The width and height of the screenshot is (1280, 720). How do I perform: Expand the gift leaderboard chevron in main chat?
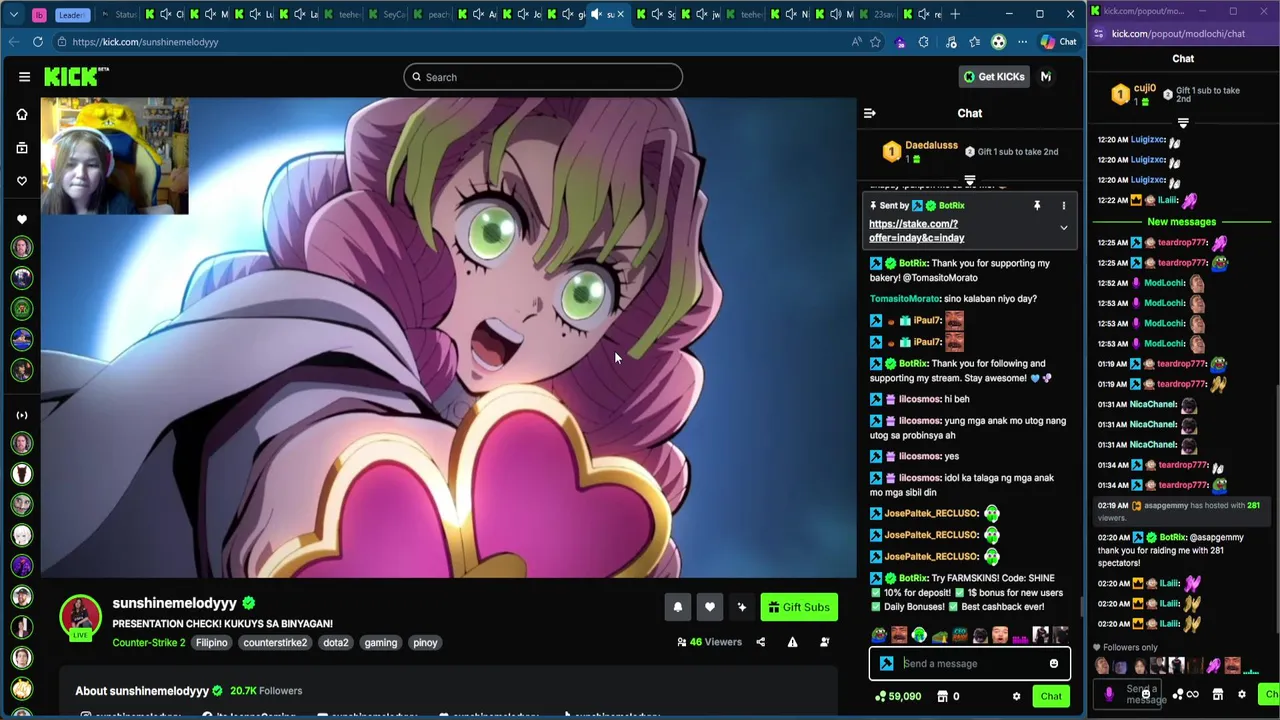tap(970, 180)
